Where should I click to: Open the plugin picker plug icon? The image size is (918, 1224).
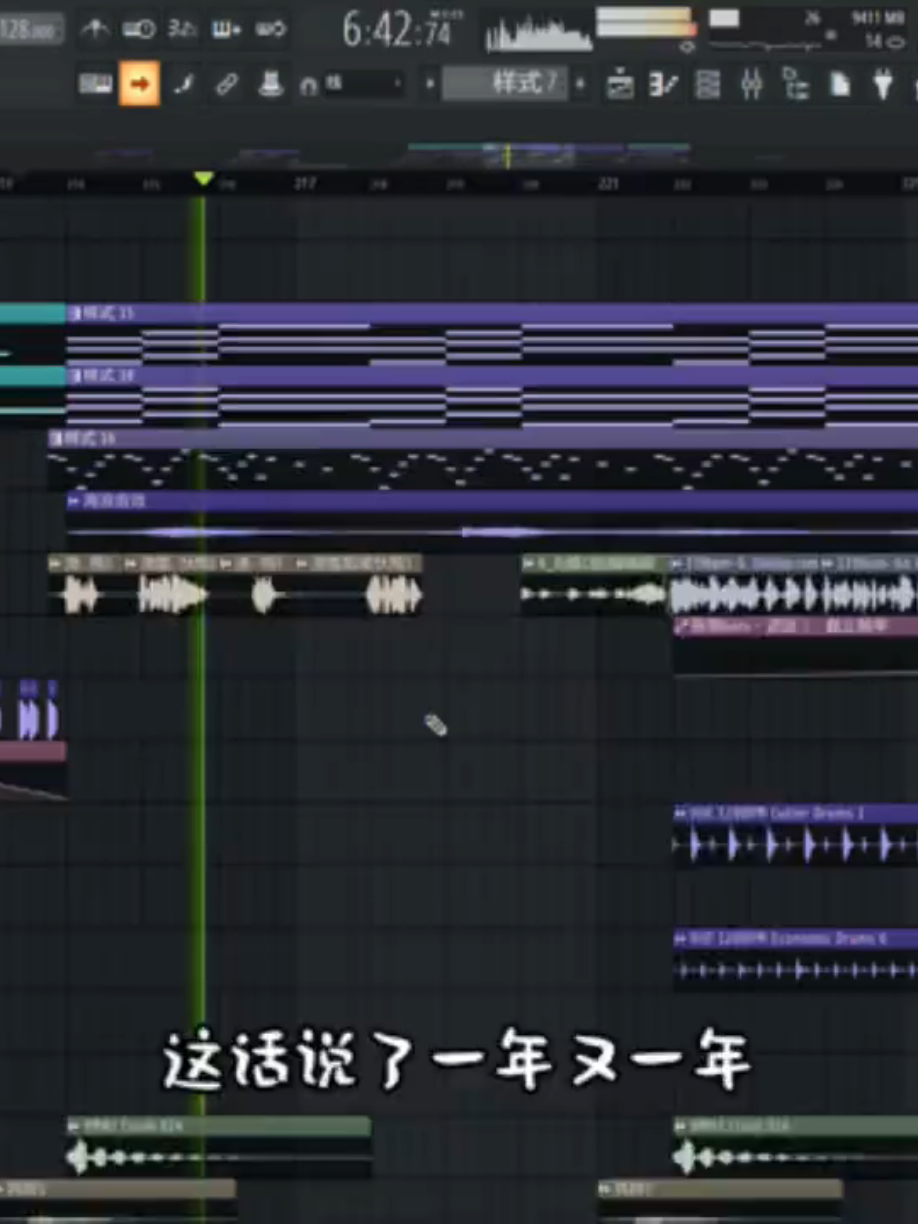883,85
